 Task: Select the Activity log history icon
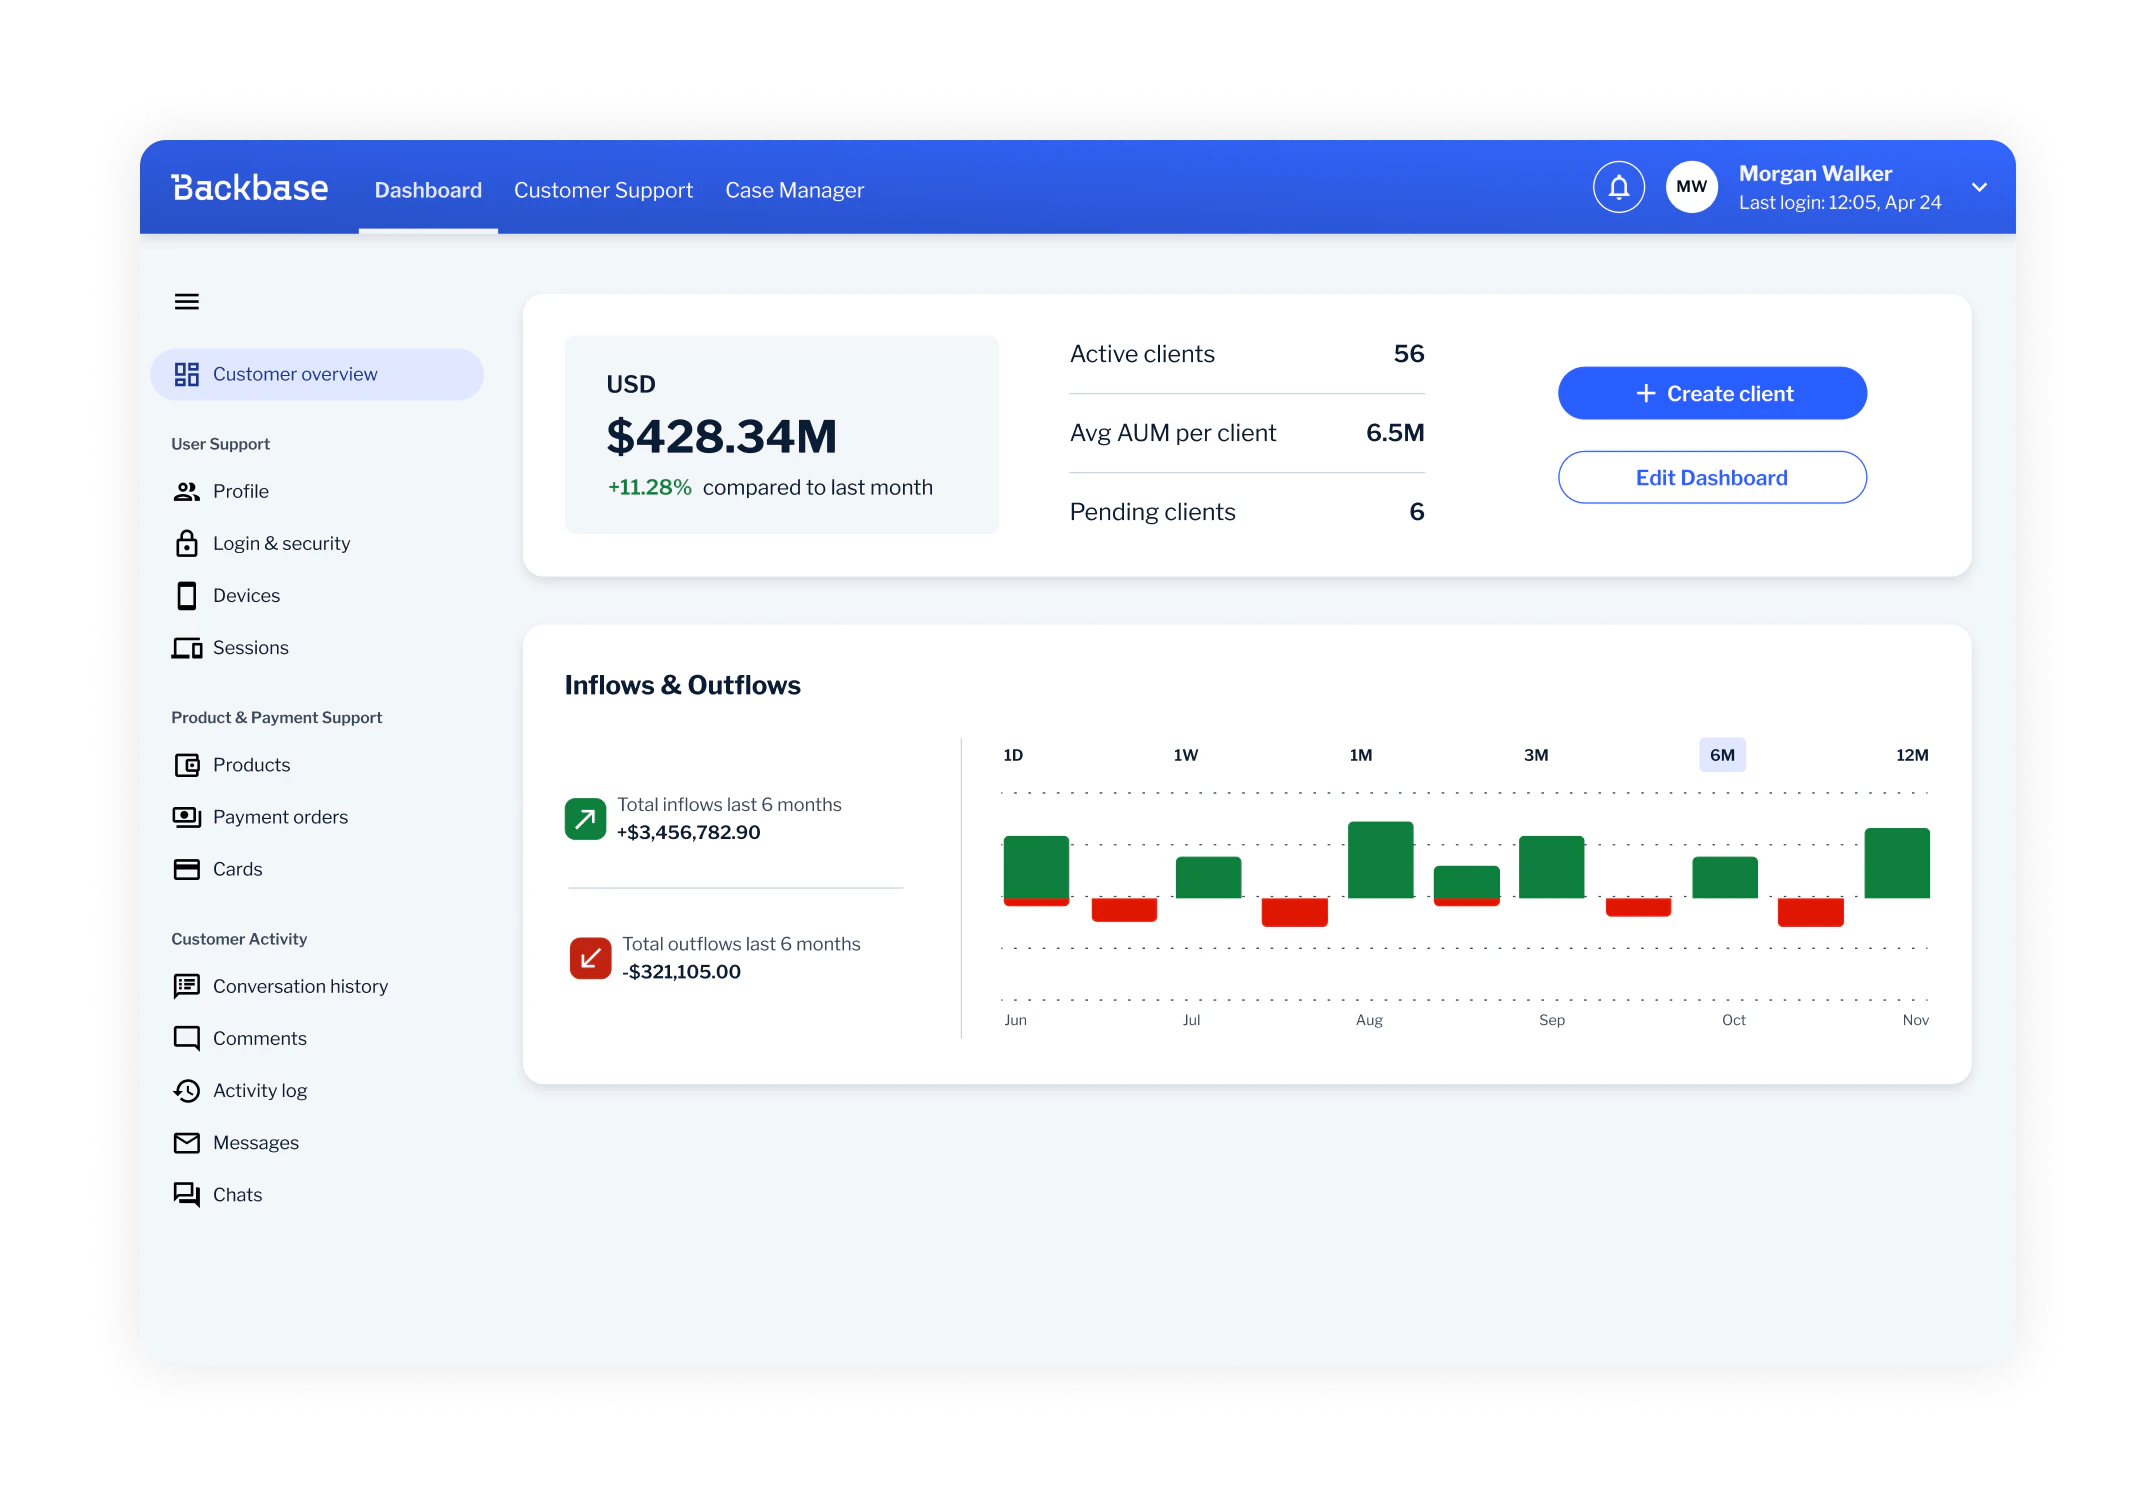click(x=187, y=1090)
